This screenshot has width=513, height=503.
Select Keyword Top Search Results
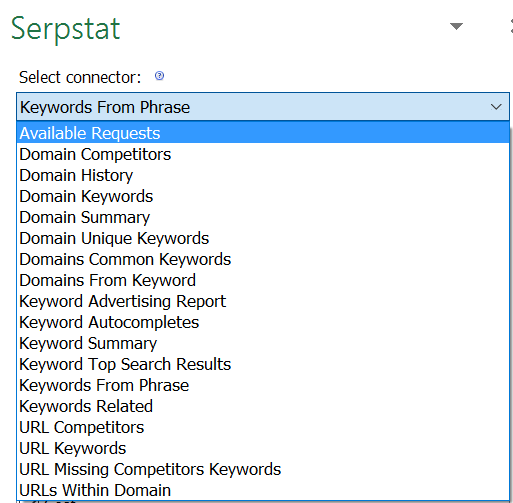[263, 364]
